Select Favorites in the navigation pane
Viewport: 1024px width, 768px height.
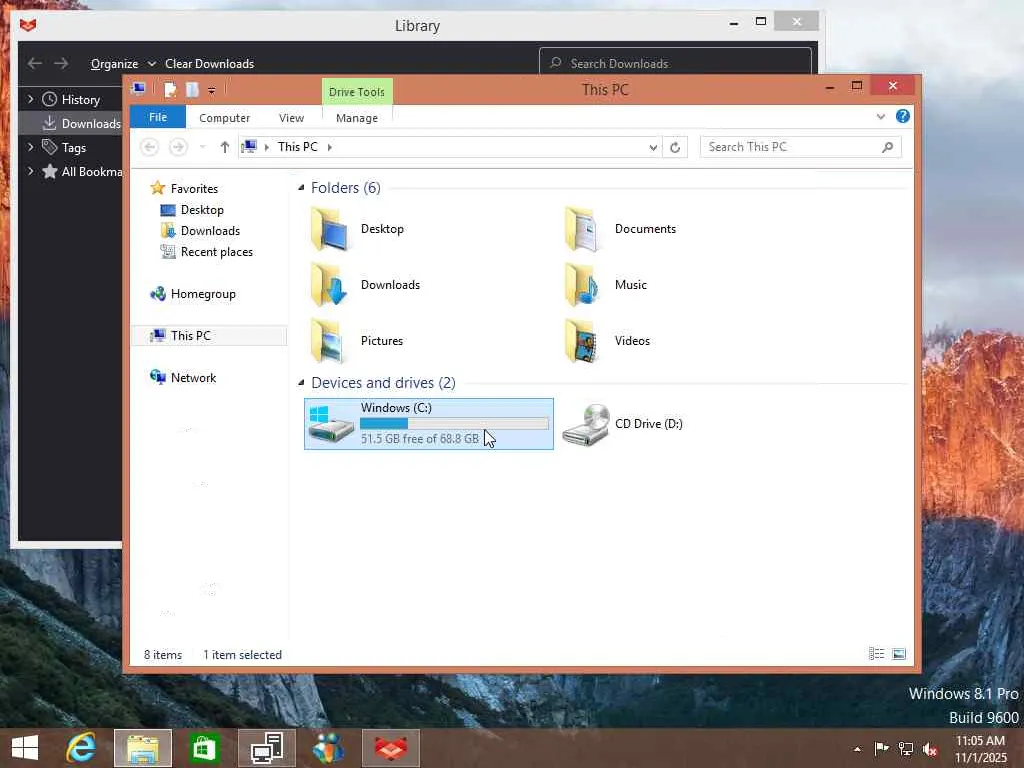(x=194, y=189)
